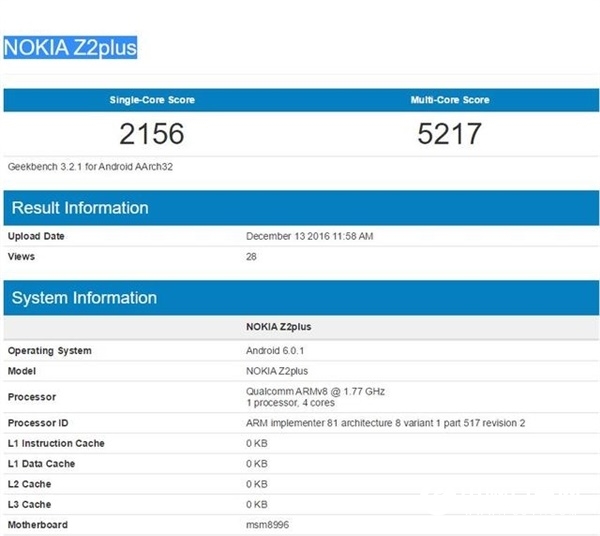Click the single-core score value 2156
Screen dimensions: 600x536
click(x=152, y=133)
